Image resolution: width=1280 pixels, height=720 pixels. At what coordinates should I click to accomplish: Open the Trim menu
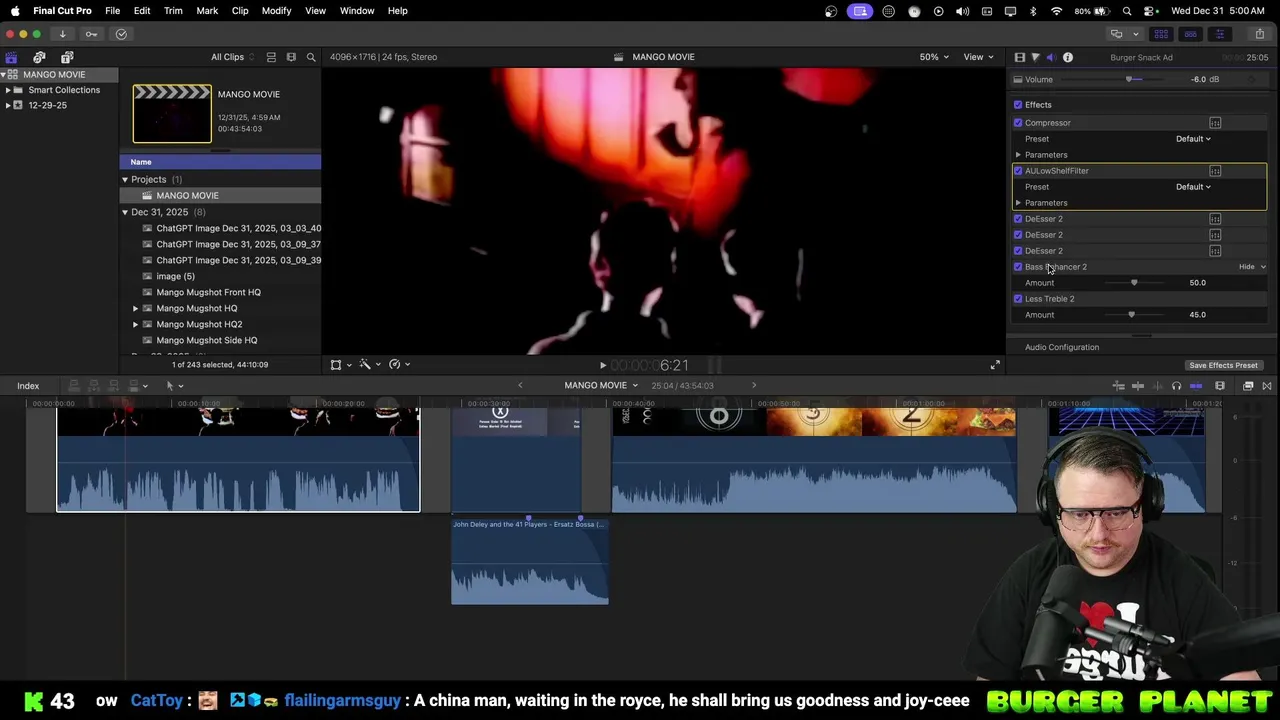coord(173,11)
